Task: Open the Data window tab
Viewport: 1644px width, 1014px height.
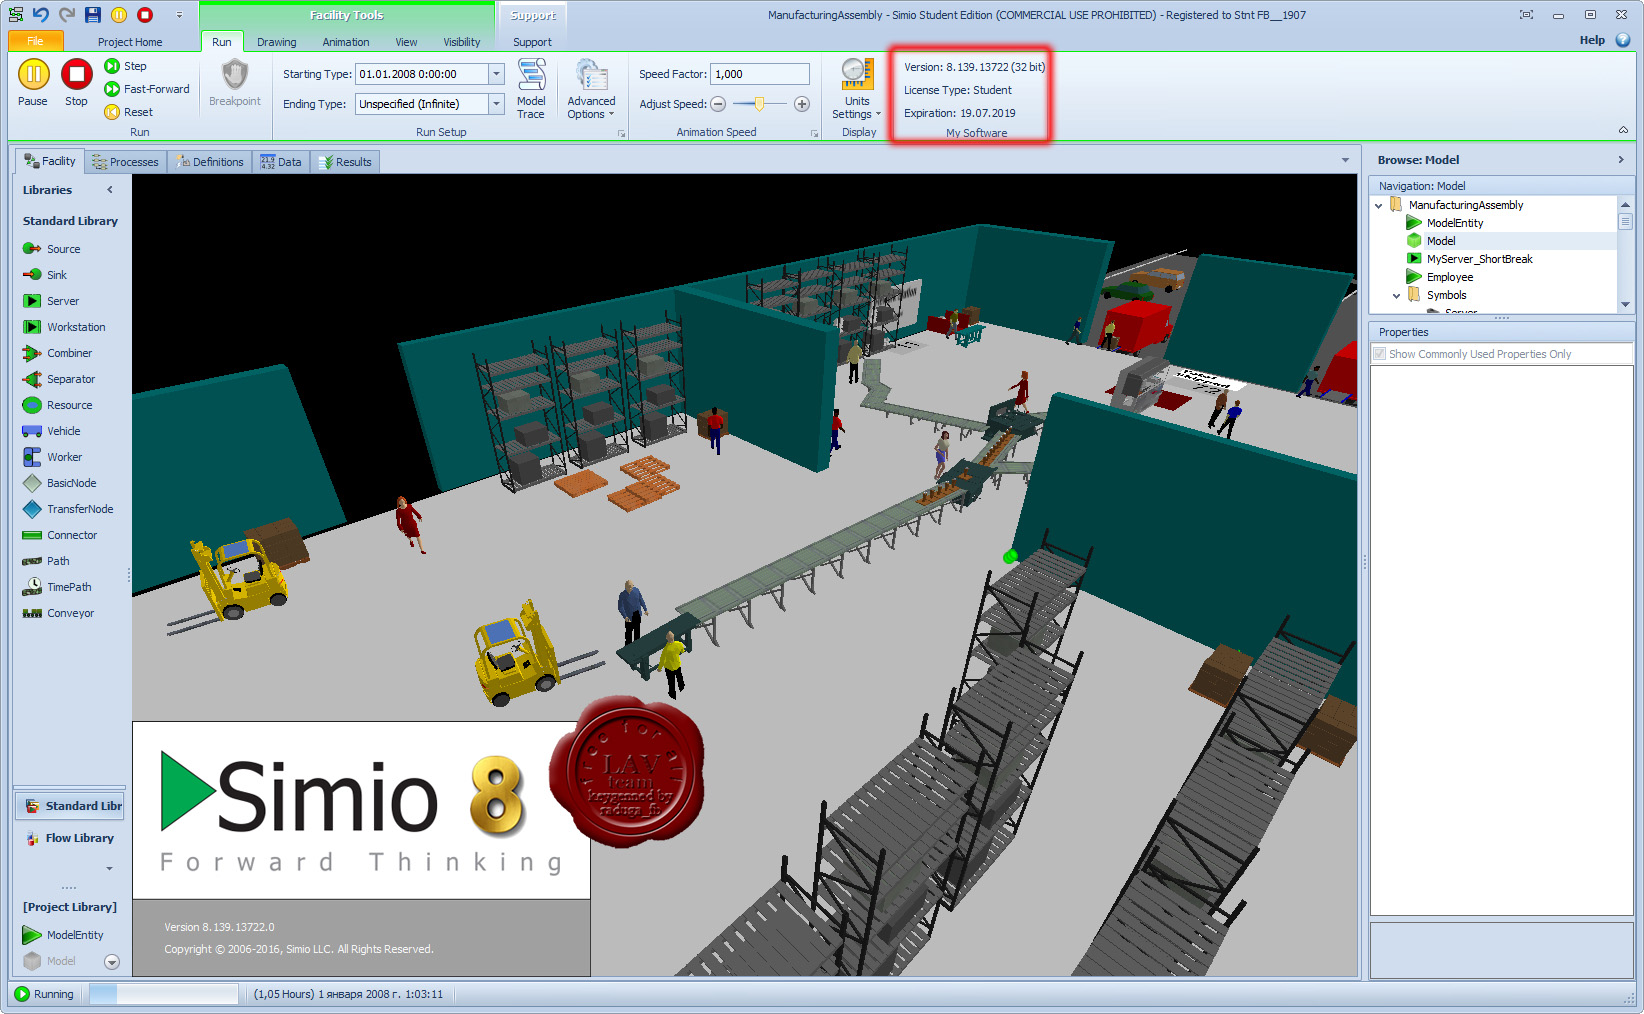Action: point(281,162)
